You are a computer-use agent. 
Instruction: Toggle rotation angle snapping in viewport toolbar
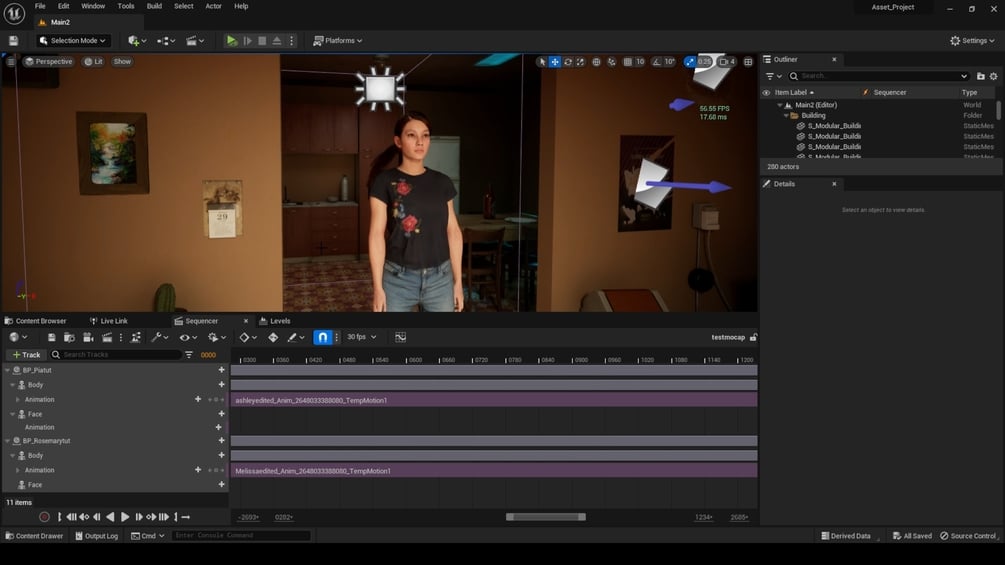(x=656, y=61)
